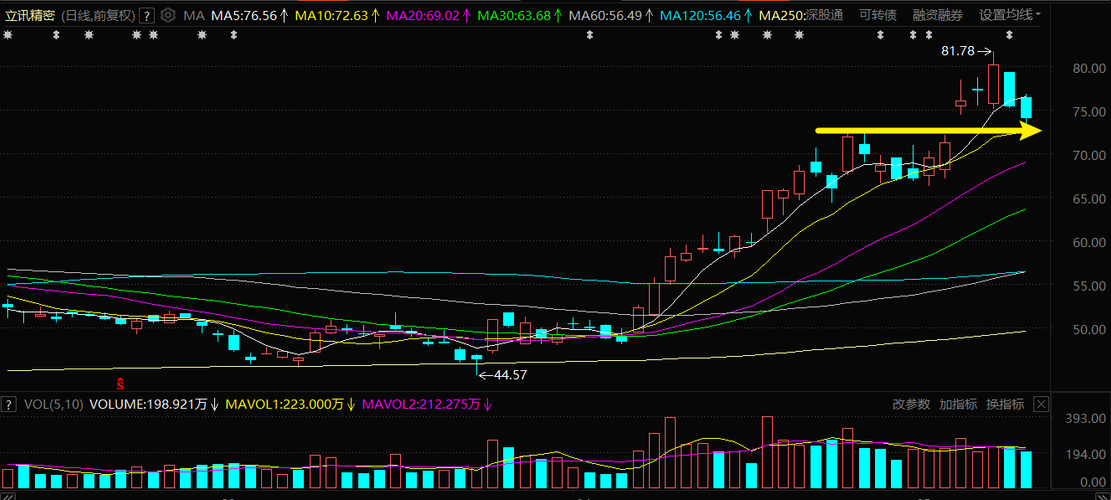Click 改参数 to edit VOL parameters

point(911,404)
